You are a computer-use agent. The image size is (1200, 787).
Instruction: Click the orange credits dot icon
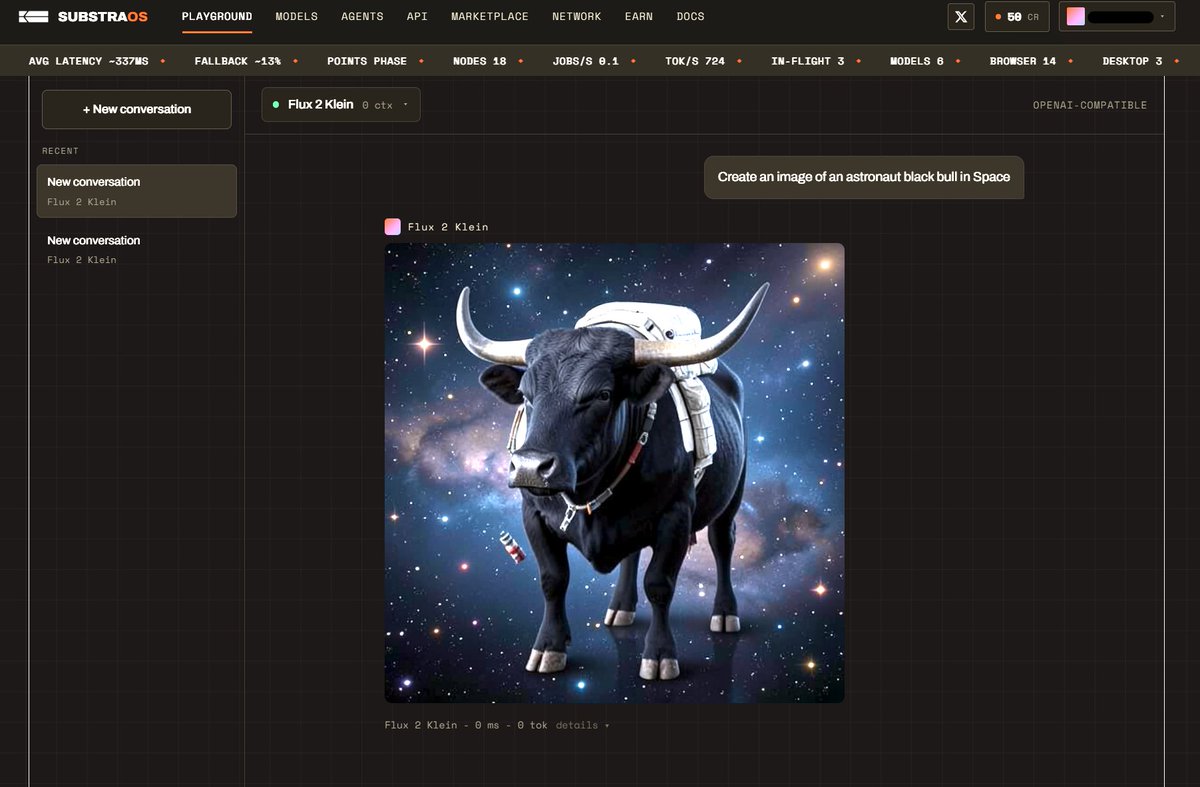coord(998,17)
